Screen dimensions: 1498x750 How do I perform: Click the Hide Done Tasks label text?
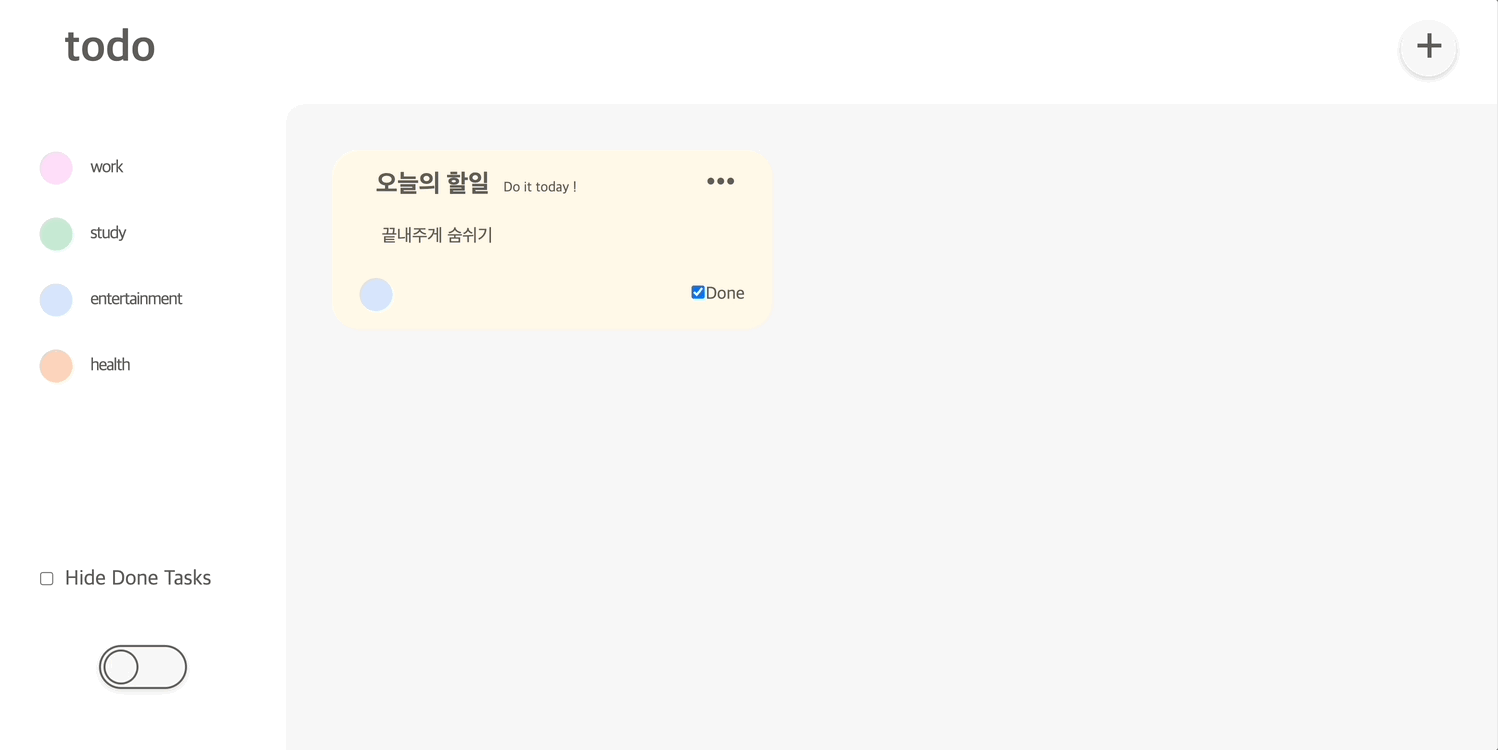138,578
